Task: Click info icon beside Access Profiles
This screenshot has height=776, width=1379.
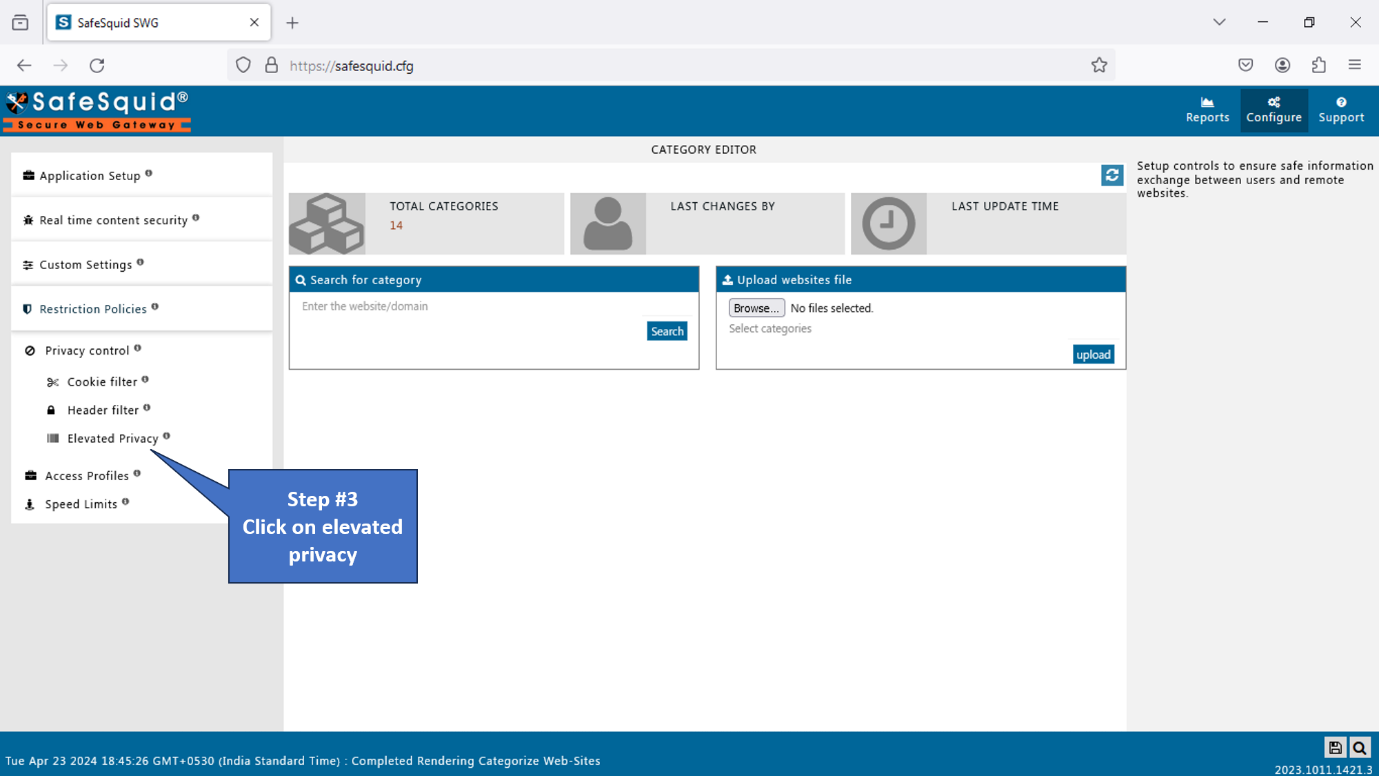Action: click(x=137, y=473)
